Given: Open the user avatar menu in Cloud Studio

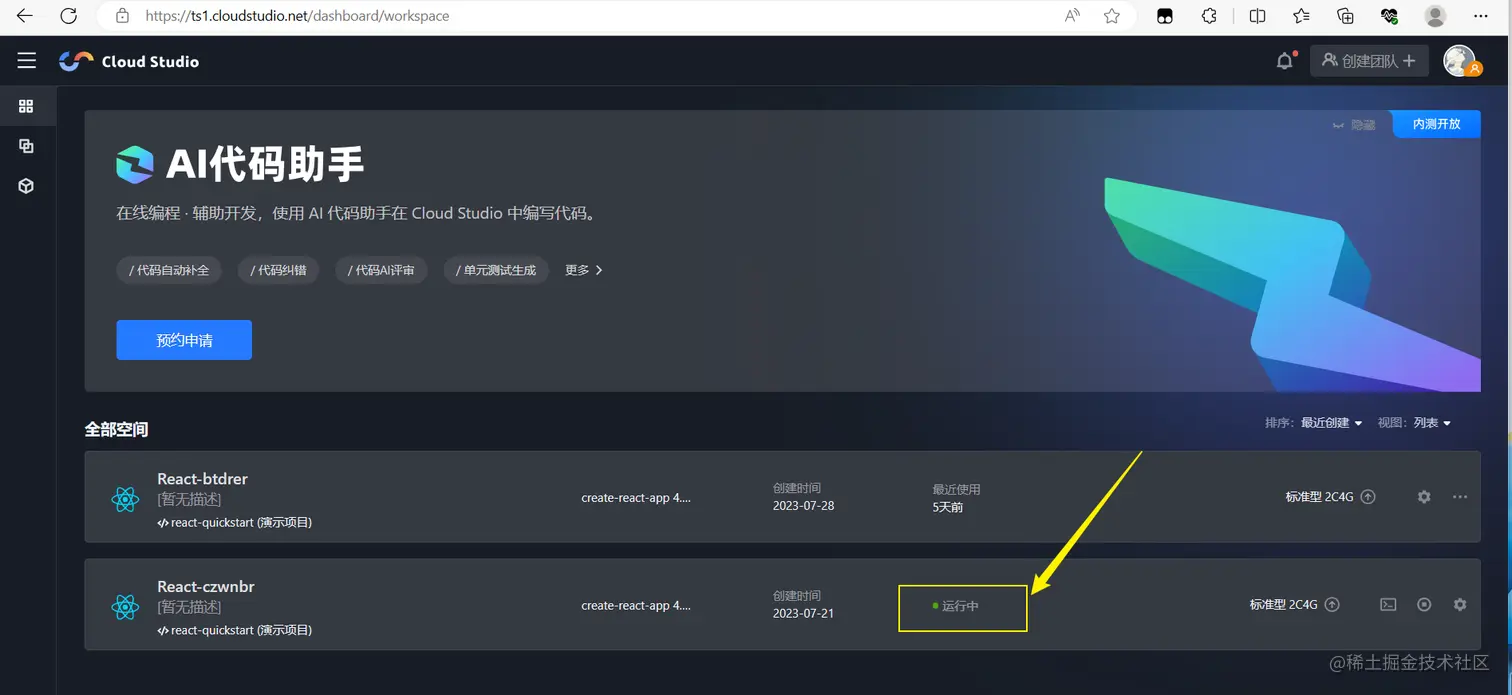Looking at the screenshot, I should (1460, 61).
